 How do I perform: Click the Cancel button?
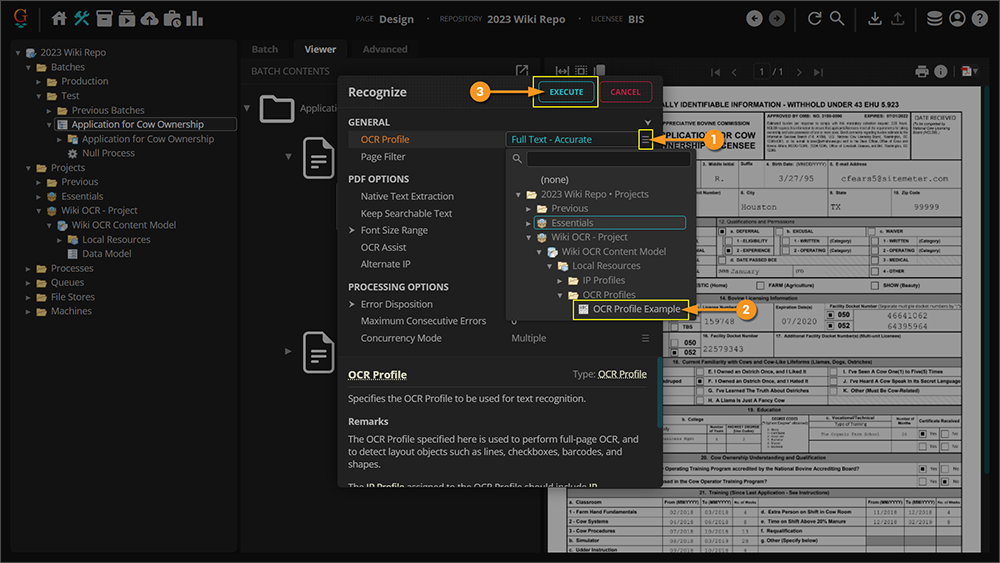click(x=625, y=92)
